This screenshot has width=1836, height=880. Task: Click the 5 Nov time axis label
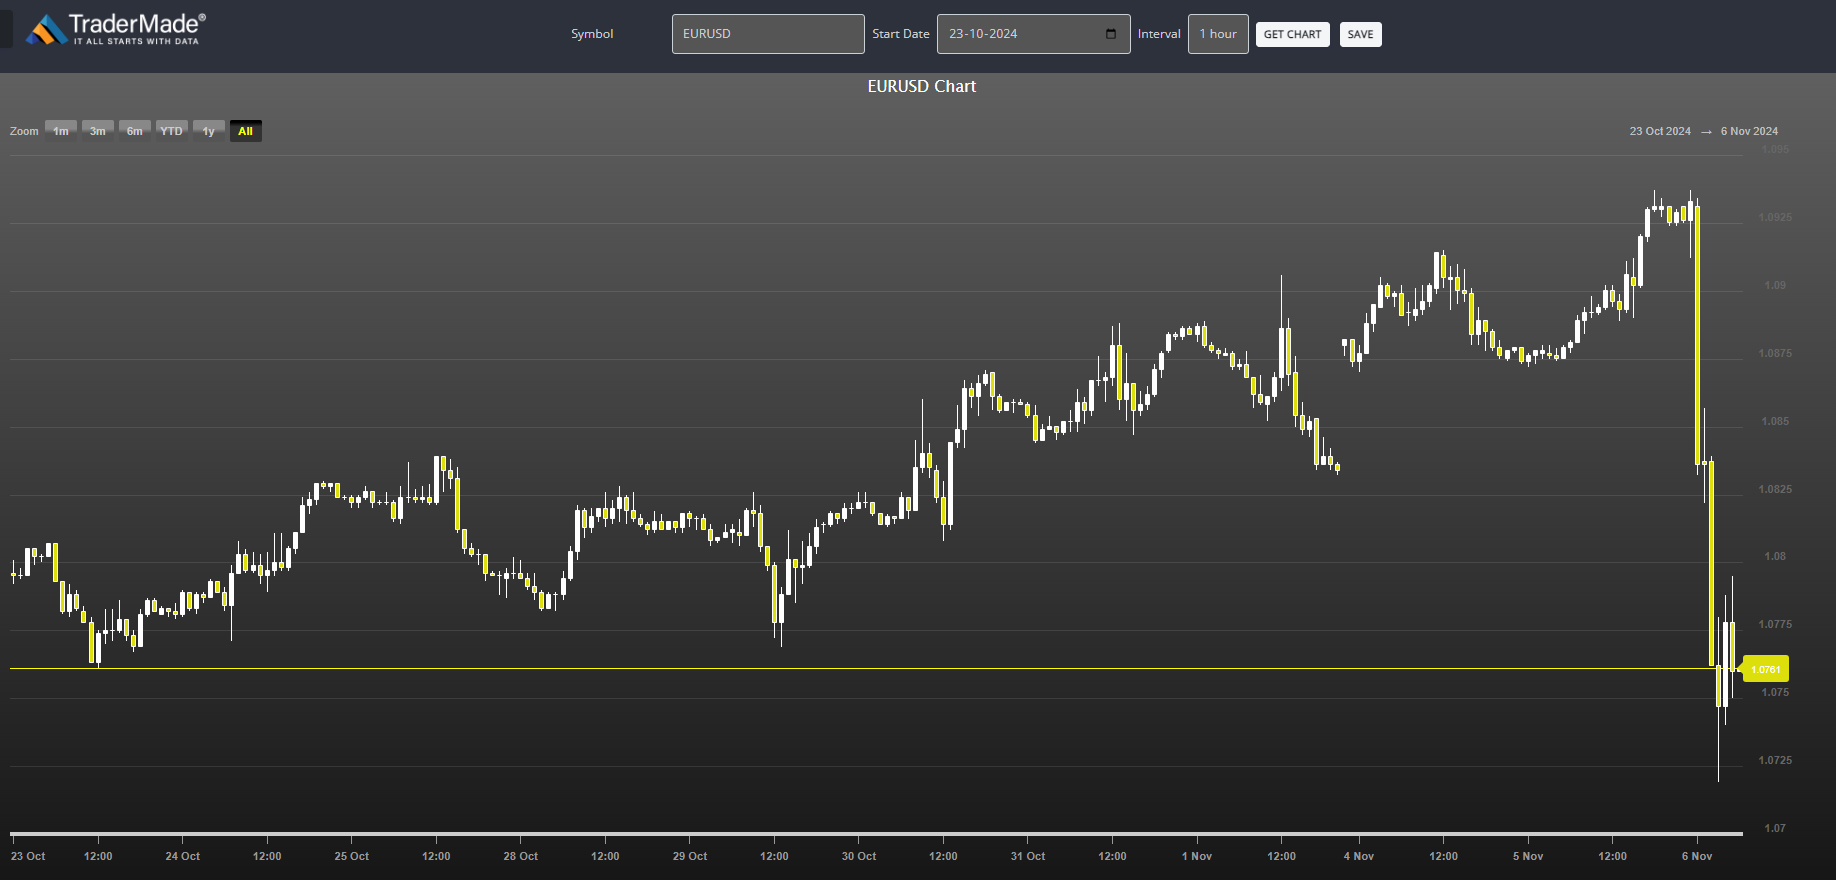(x=1528, y=856)
